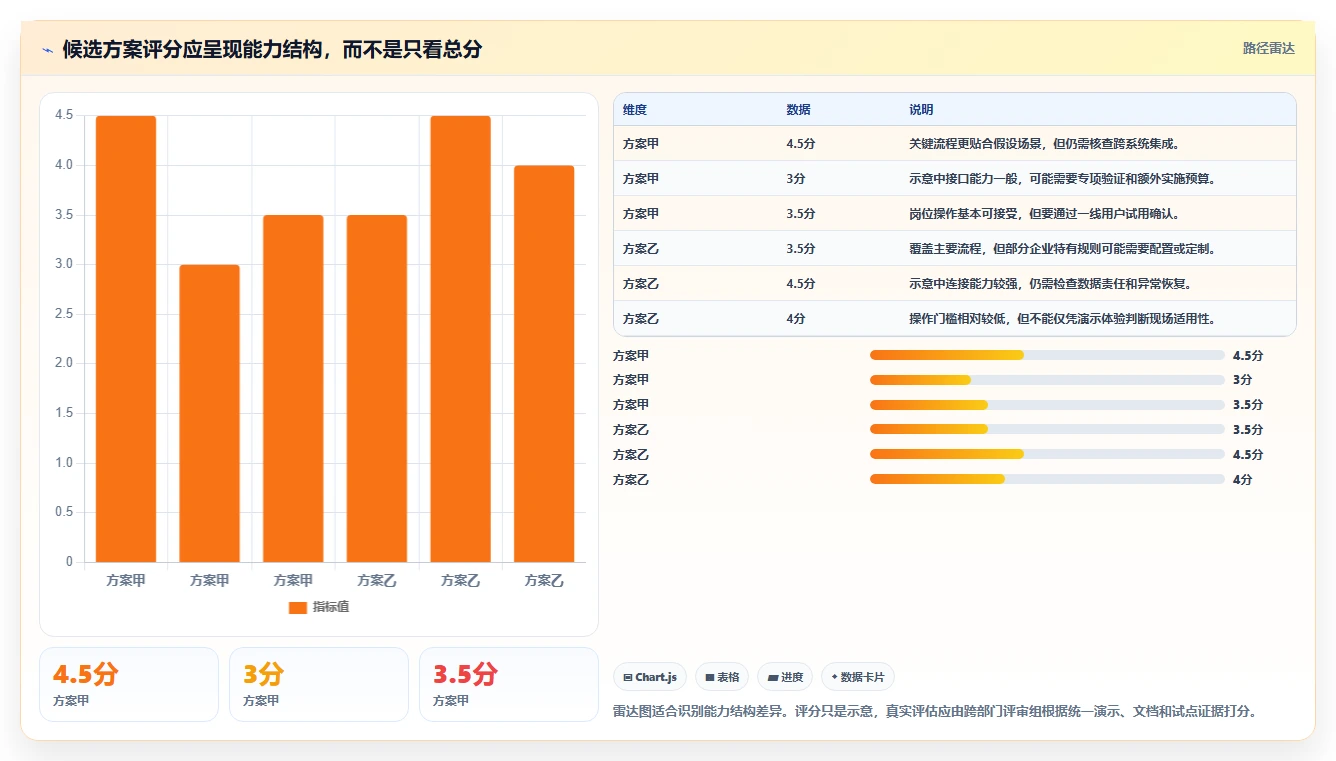Click the 0 label on the y-axis
The height and width of the screenshot is (761, 1336).
[69, 562]
